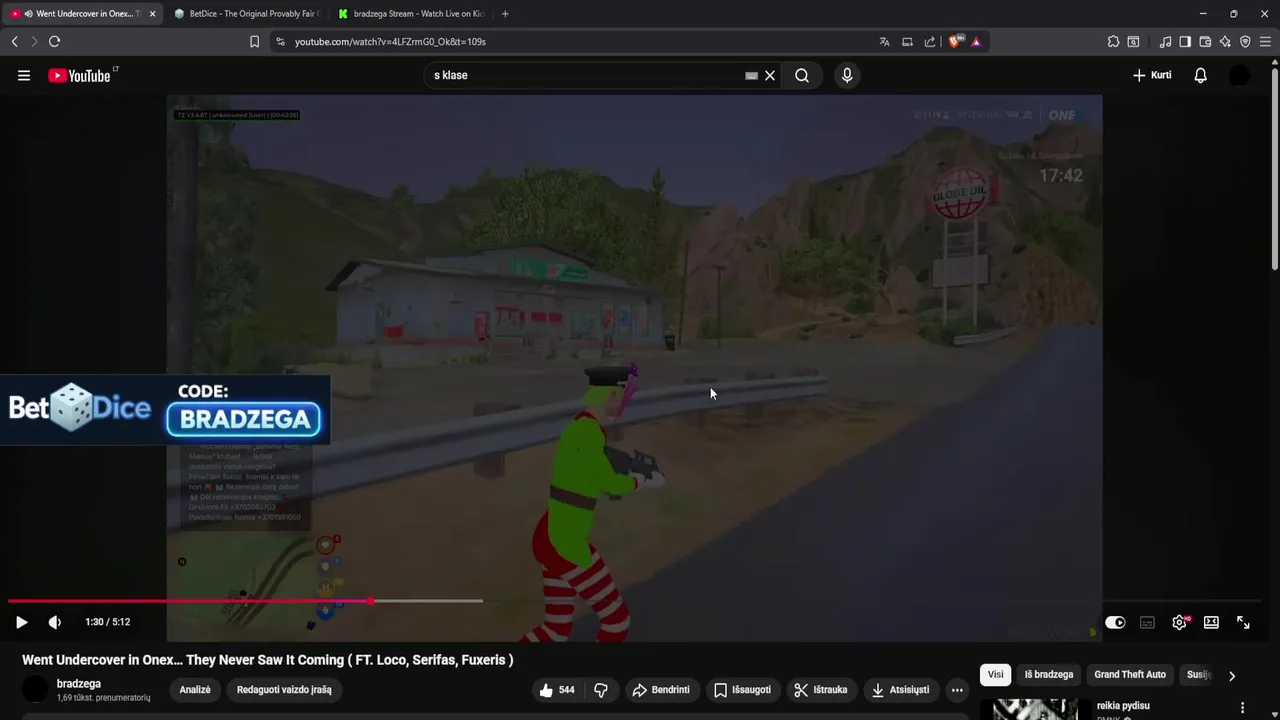1280x720 pixels.
Task: Bookmark this page
Action: tap(254, 42)
